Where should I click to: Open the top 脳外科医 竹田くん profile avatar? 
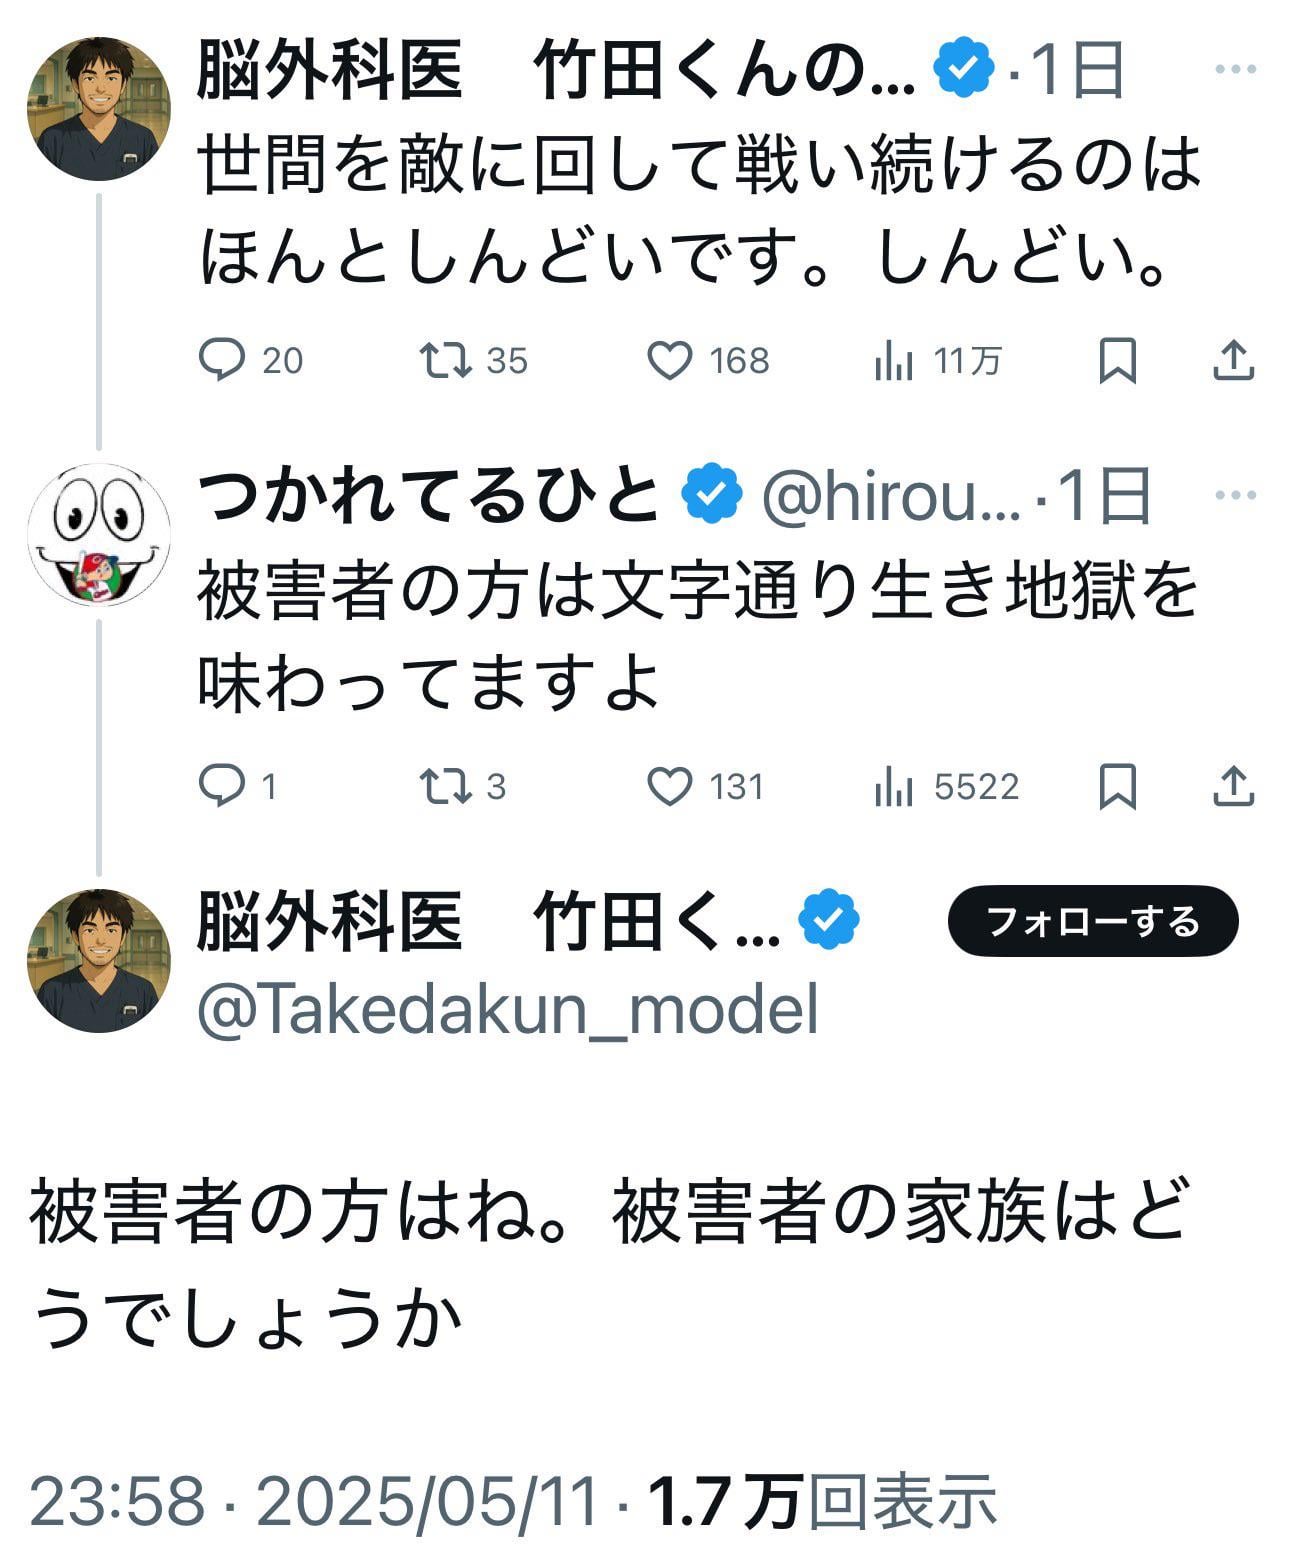click(x=99, y=108)
